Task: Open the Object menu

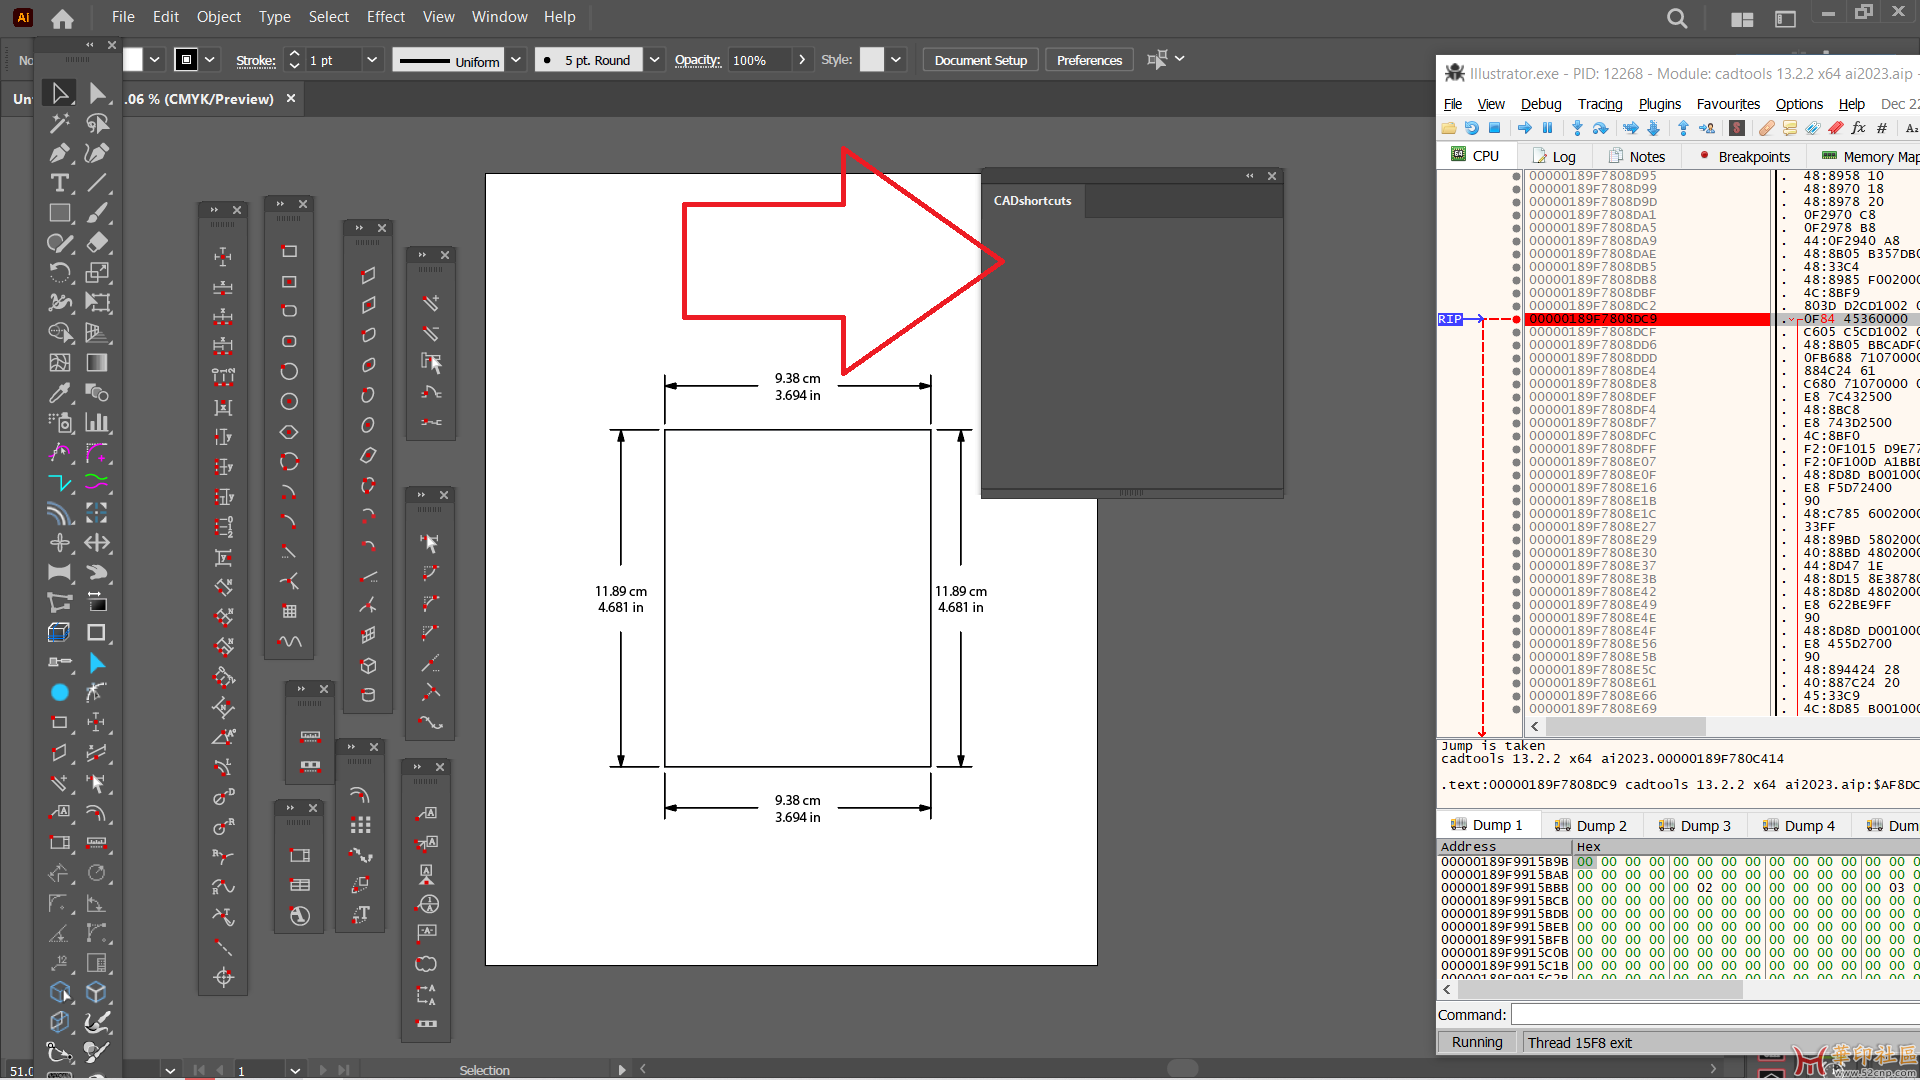Action: click(x=219, y=16)
